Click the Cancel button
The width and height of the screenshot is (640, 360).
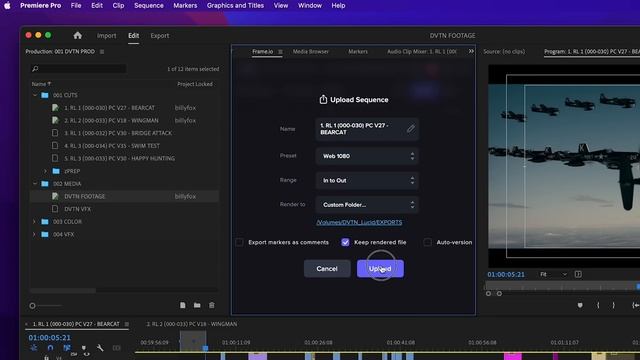point(327,269)
